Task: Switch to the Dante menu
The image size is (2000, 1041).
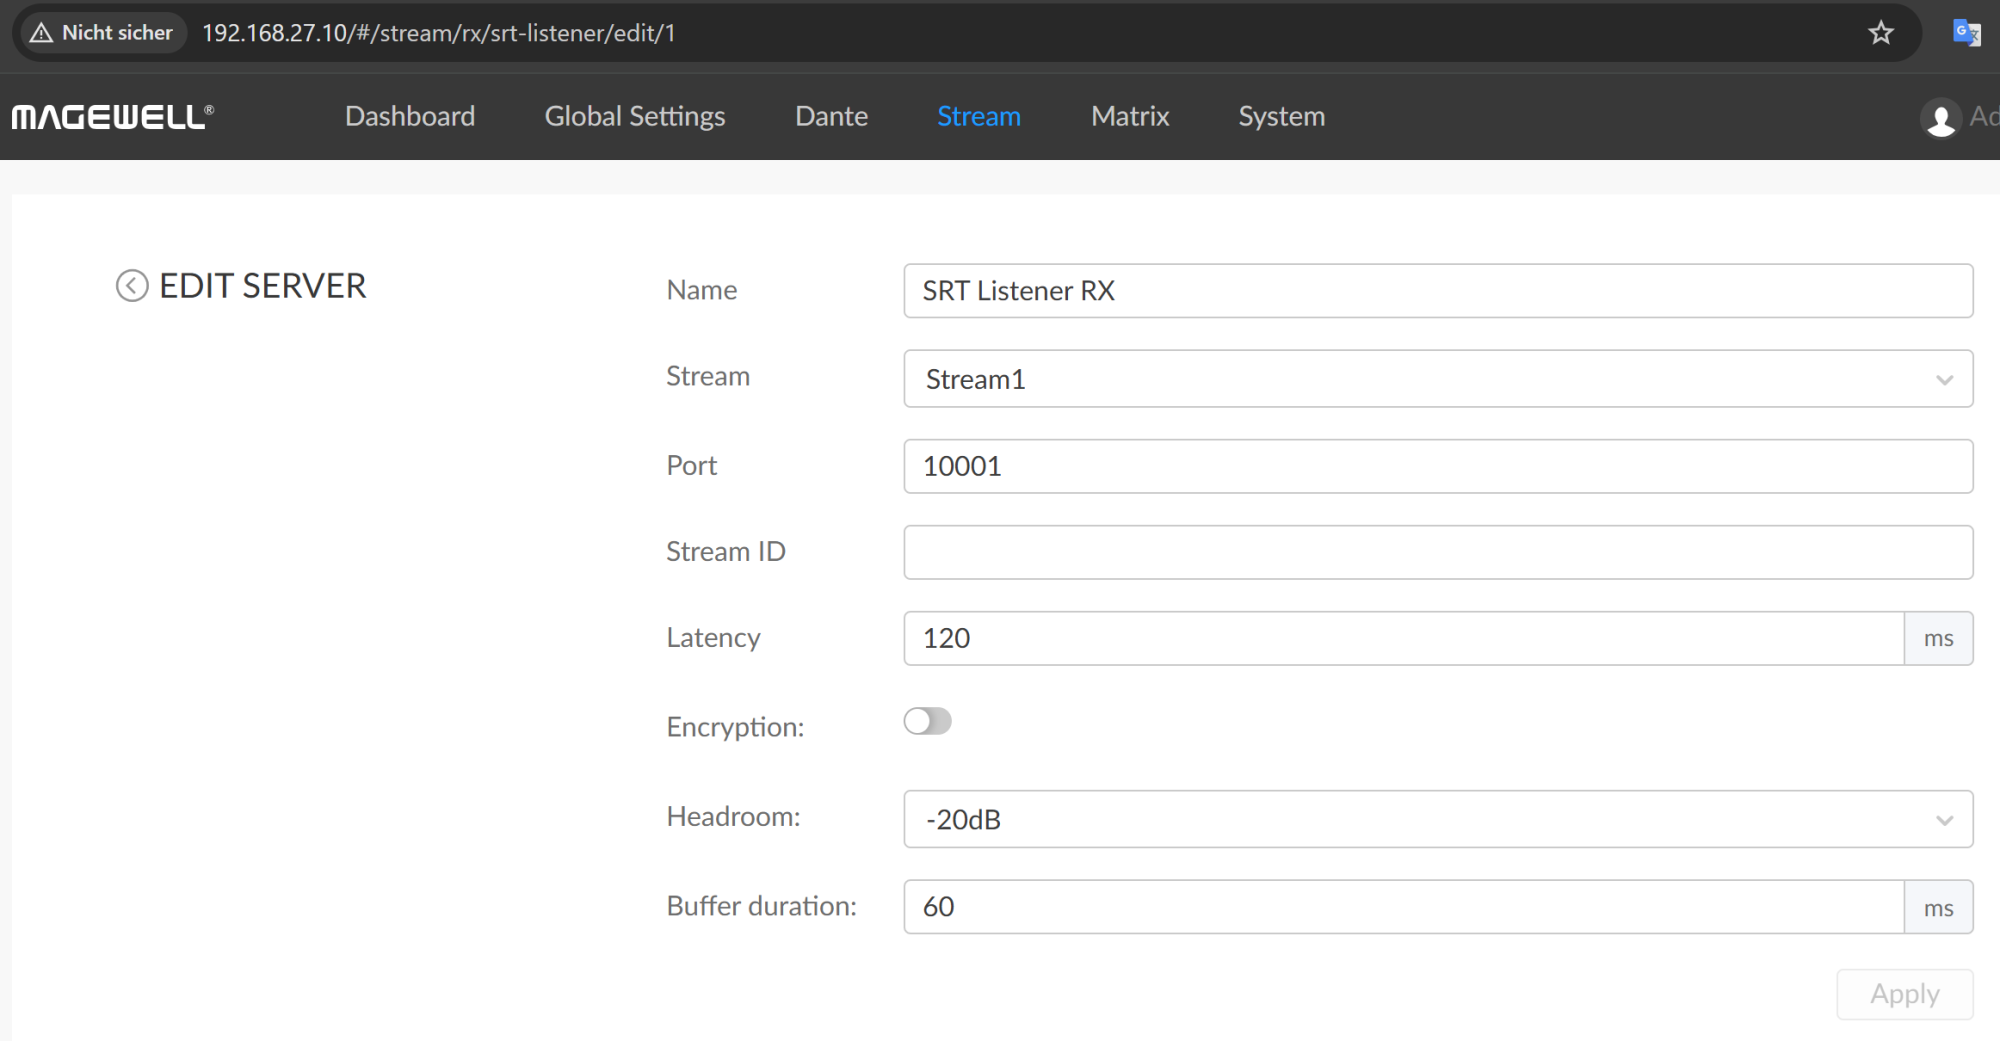Action: [x=831, y=117]
